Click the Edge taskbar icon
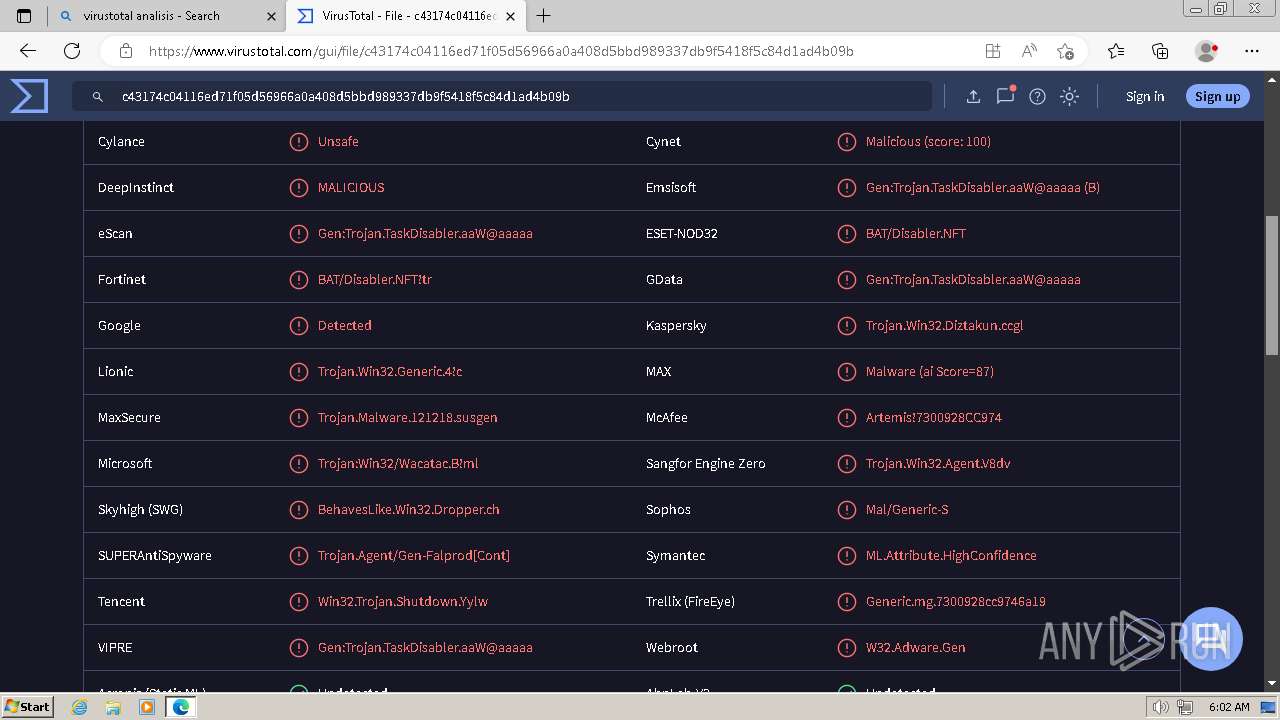1280x720 pixels. (x=181, y=707)
